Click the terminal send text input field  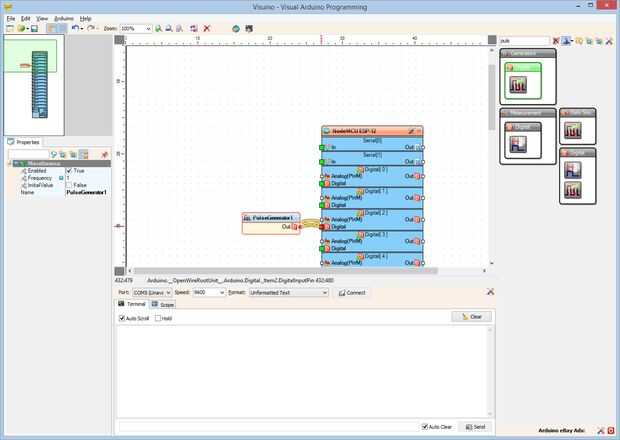point(268,427)
